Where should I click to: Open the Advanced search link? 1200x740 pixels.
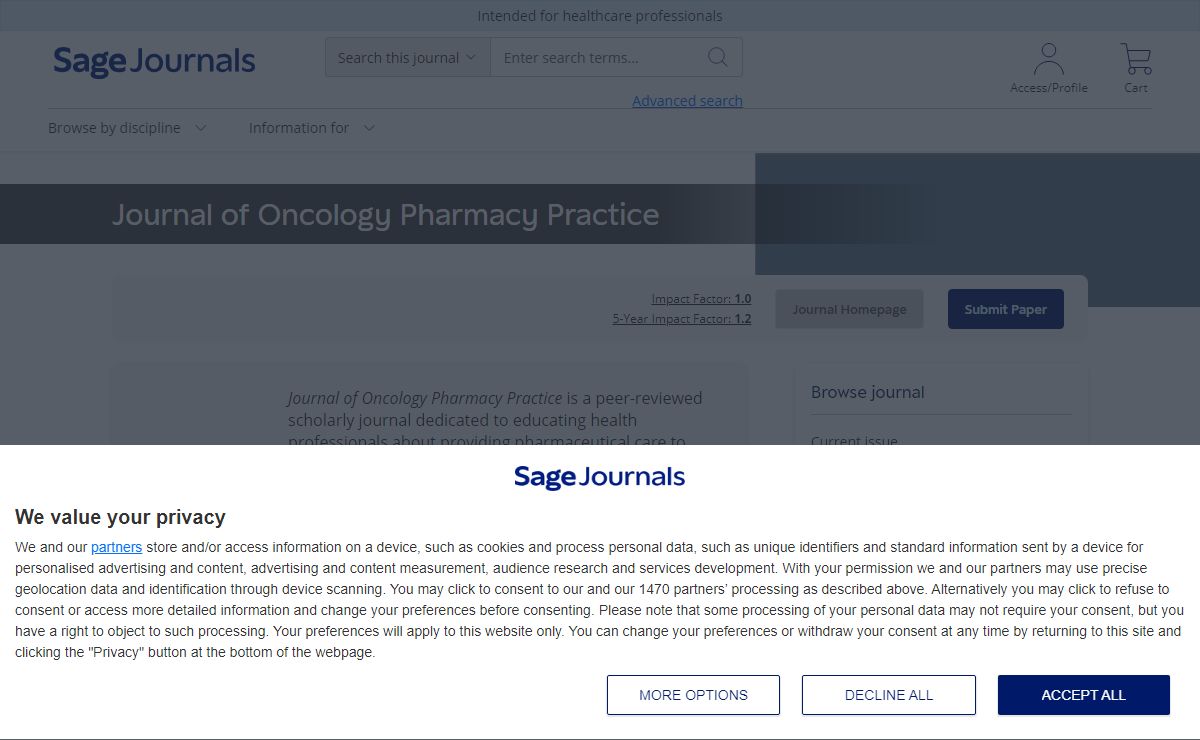(687, 101)
